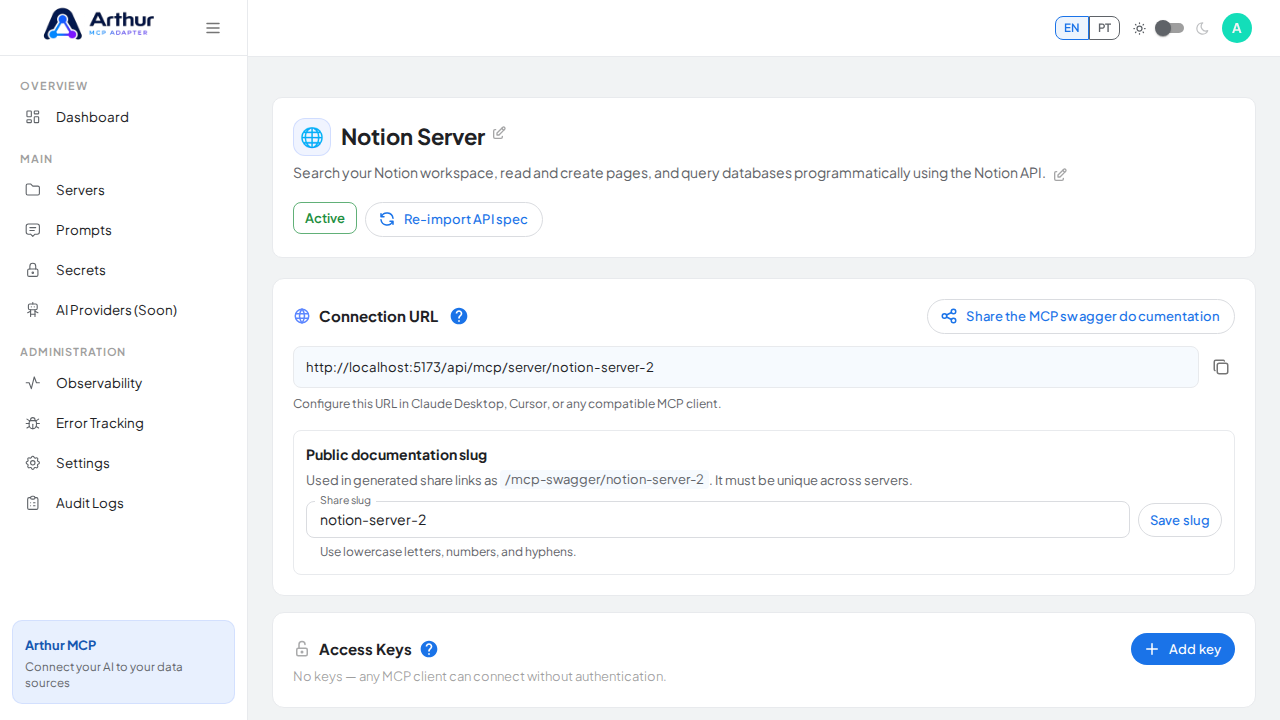Click the Access Keys lock icon
The height and width of the screenshot is (720, 1280).
[302, 649]
